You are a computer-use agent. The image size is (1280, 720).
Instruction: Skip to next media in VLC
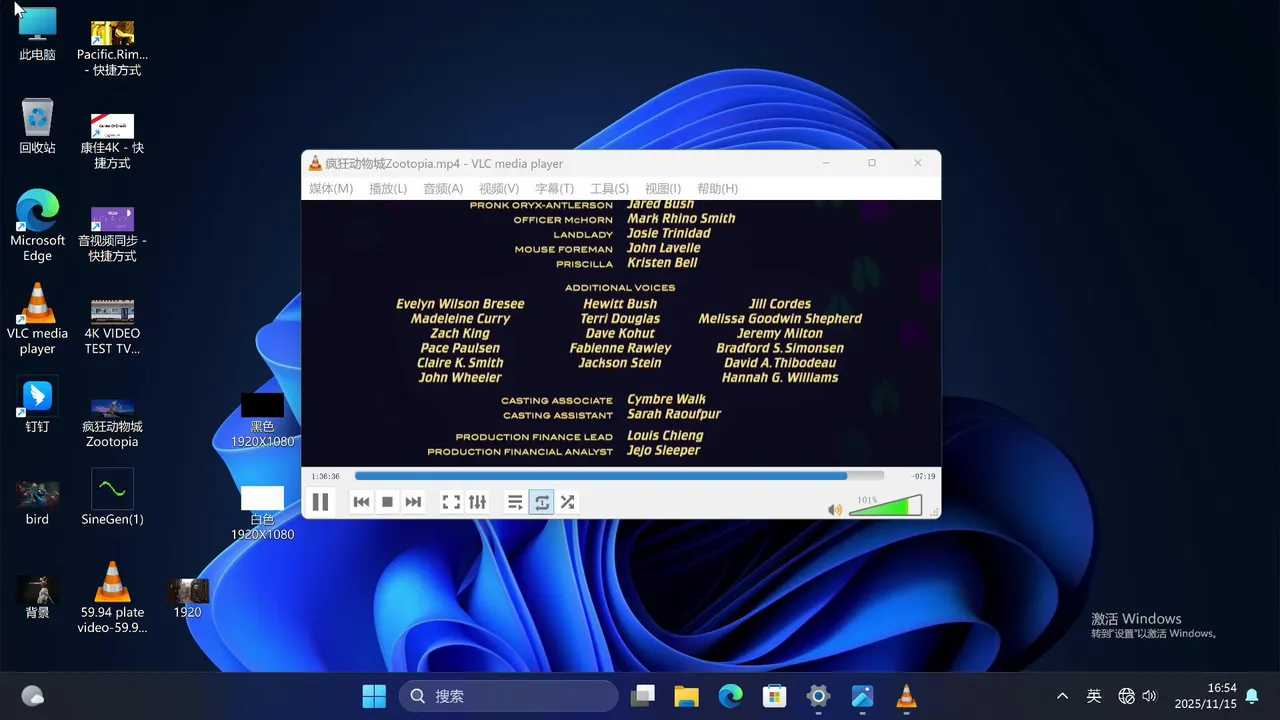[x=413, y=502]
